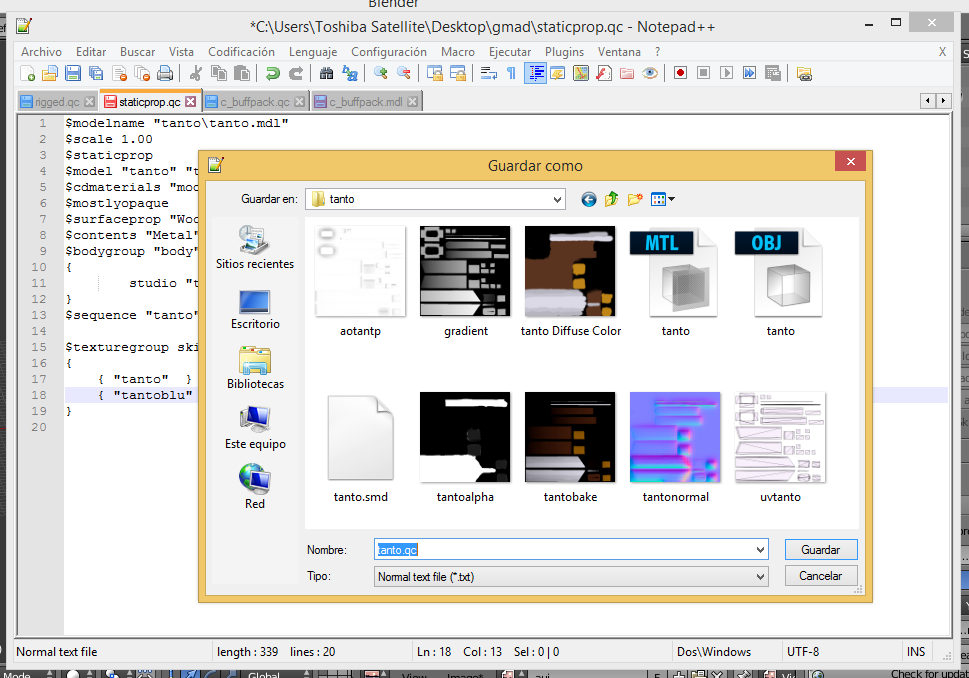Image resolution: width=969 pixels, height=678 pixels.
Task: Click the Find binoculars icon
Action: (x=326, y=73)
